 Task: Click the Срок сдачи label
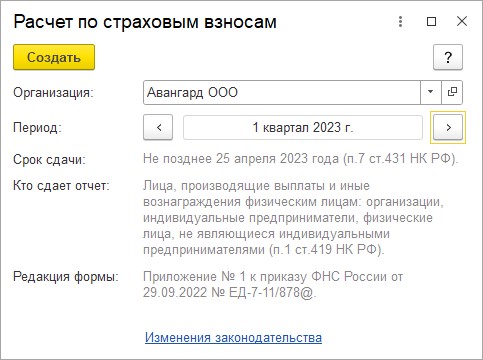point(49,159)
